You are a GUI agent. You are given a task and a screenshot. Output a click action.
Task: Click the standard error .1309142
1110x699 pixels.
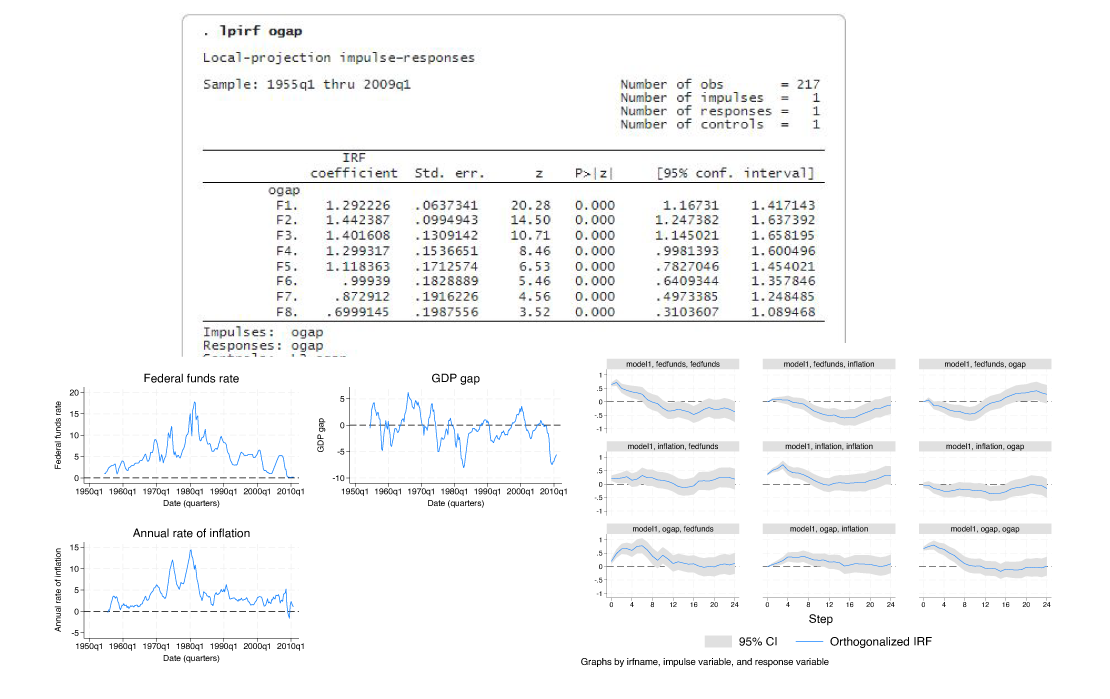click(x=446, y=235)
